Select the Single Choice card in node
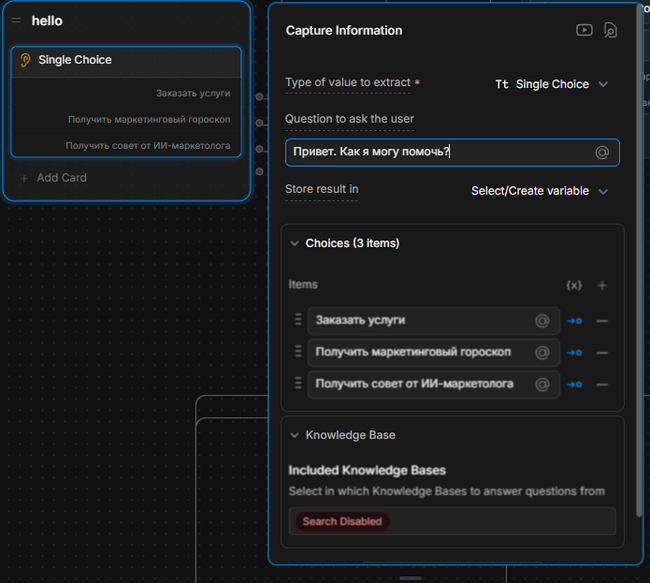This screenshot has height=583, width=650. (x=126, y=61)
